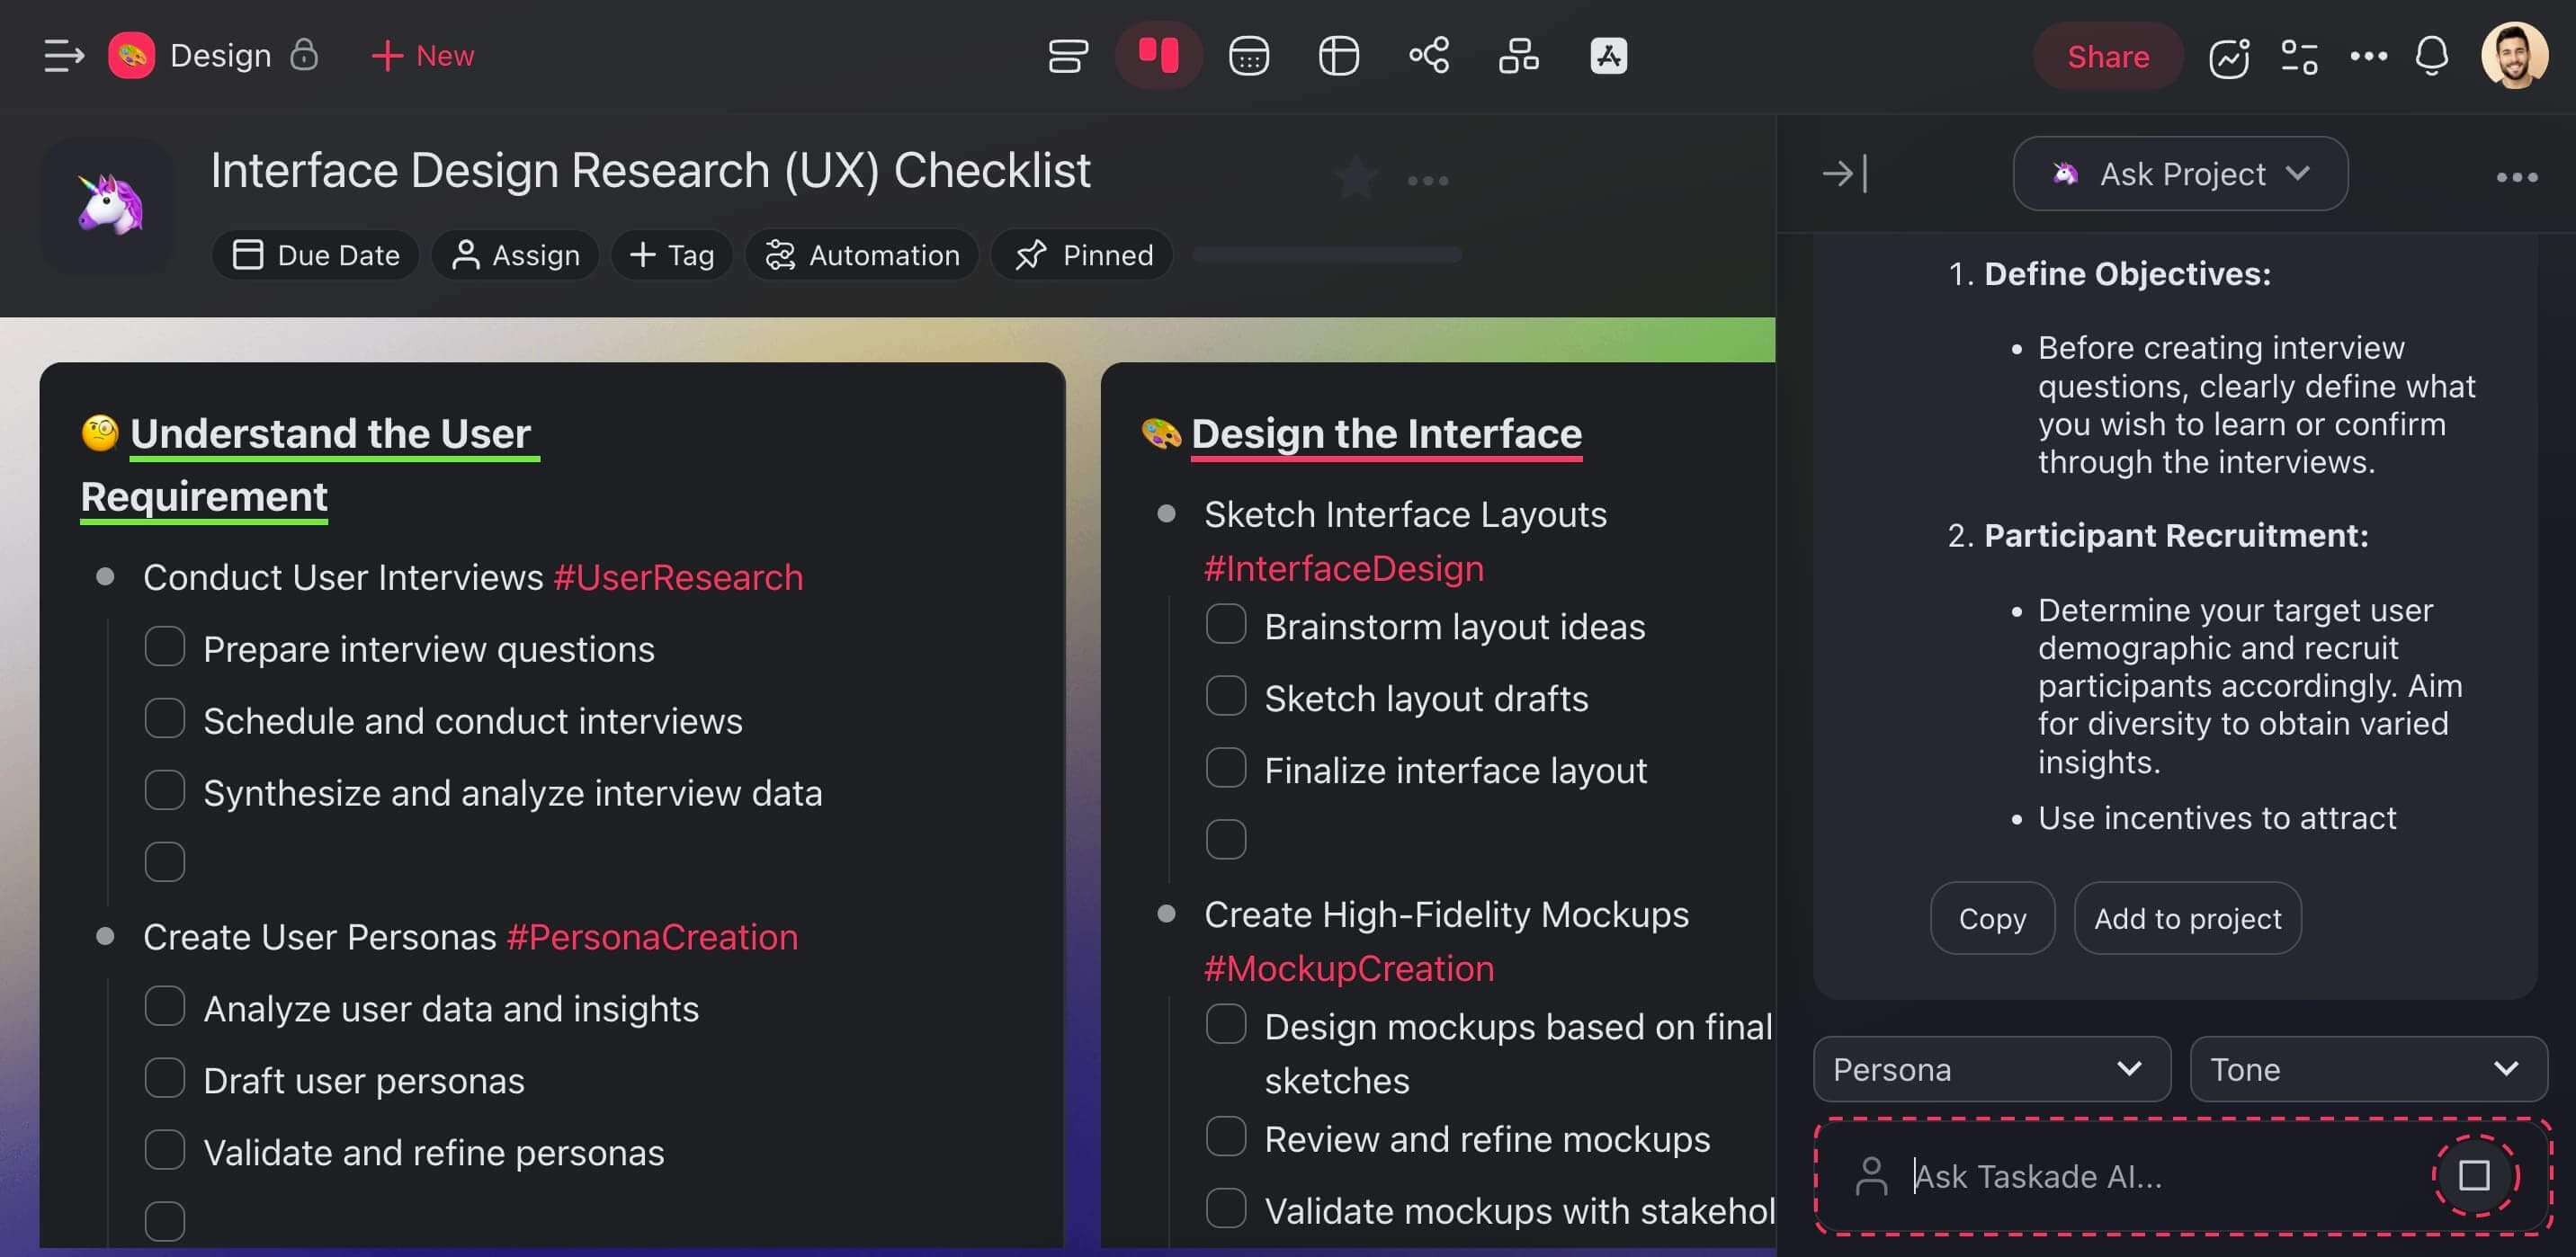
Task: Check 'Brainstorm layout ideas' checkbox
Action: 1225,624
